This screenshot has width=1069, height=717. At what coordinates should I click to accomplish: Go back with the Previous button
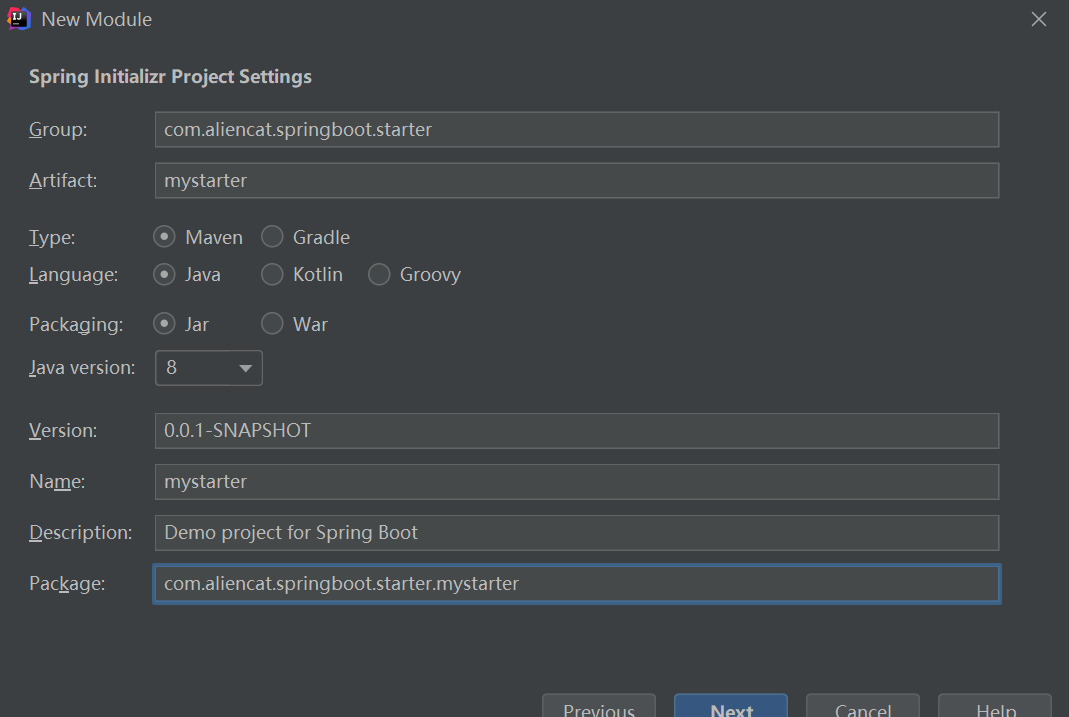point(599,706)
